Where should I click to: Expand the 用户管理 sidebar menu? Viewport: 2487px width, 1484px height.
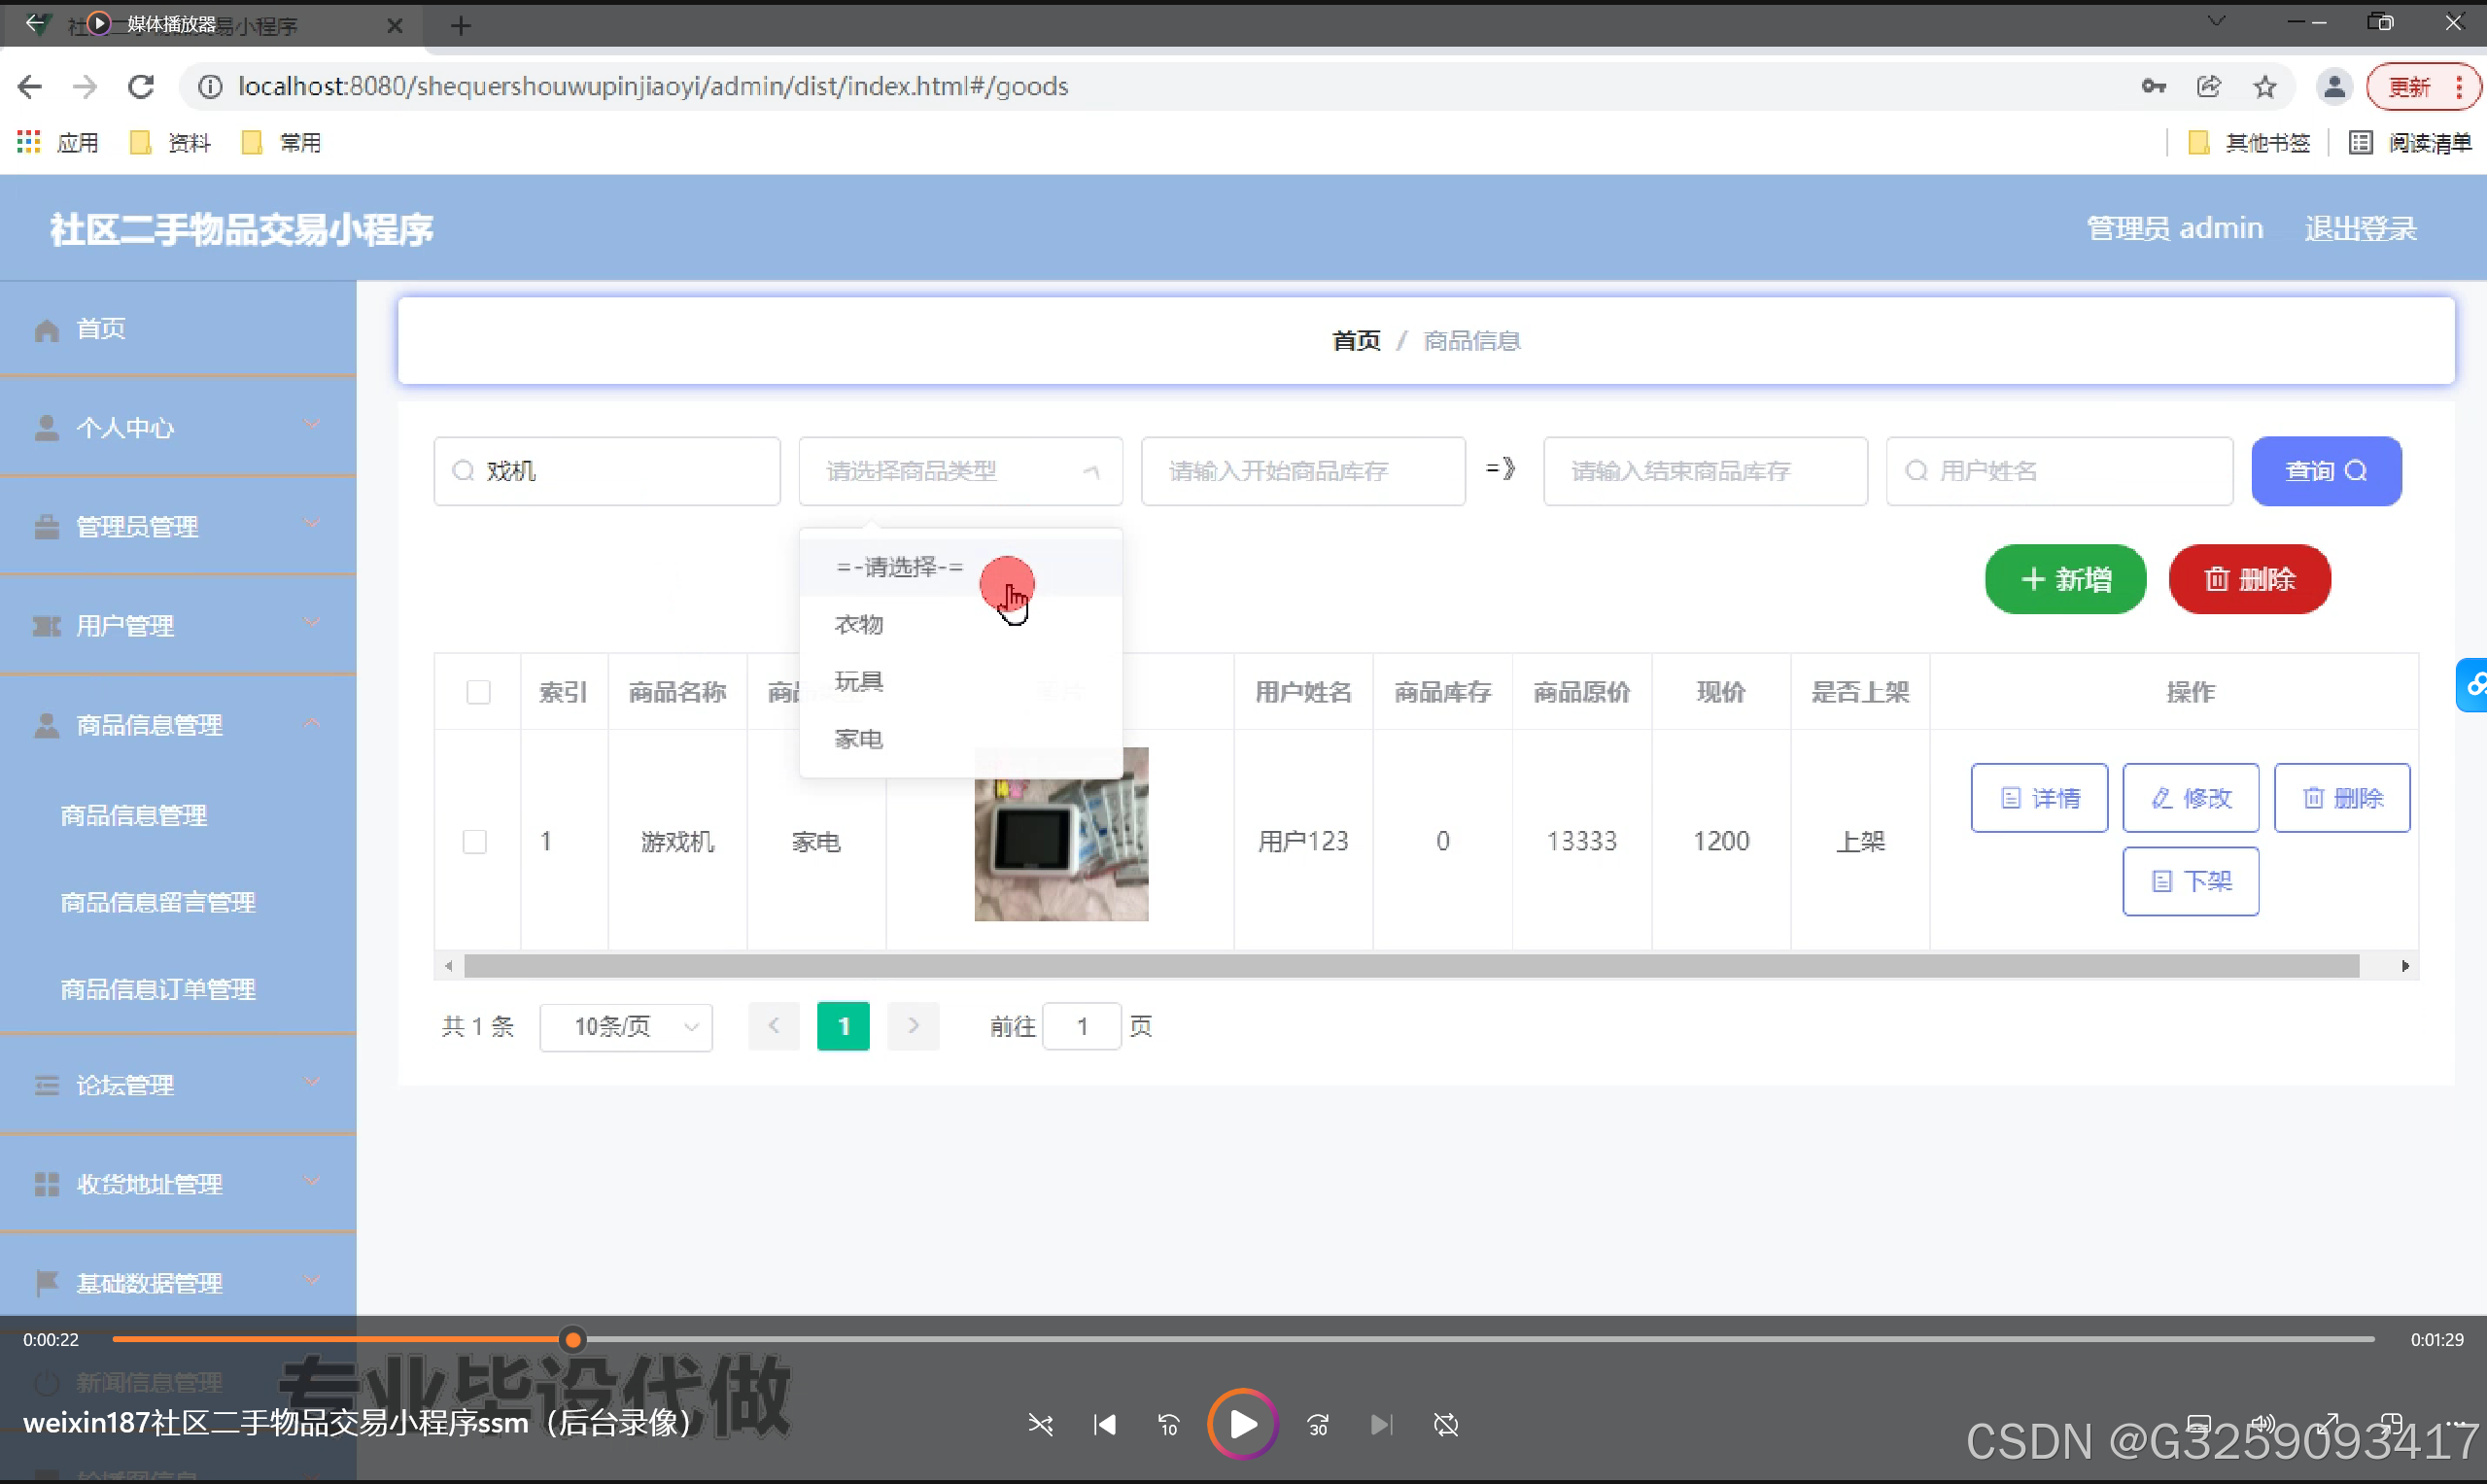pyautogui.click(x=178, y=625)
